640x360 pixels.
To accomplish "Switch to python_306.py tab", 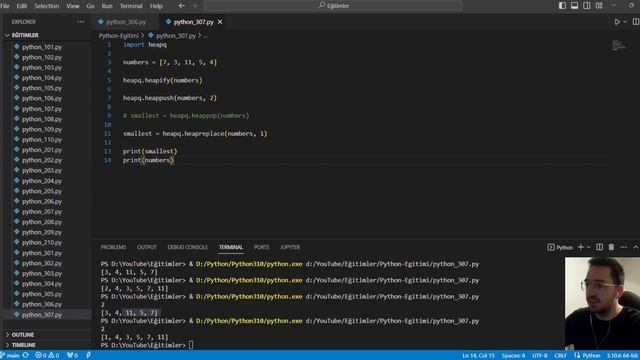I will tap(126, 22).
